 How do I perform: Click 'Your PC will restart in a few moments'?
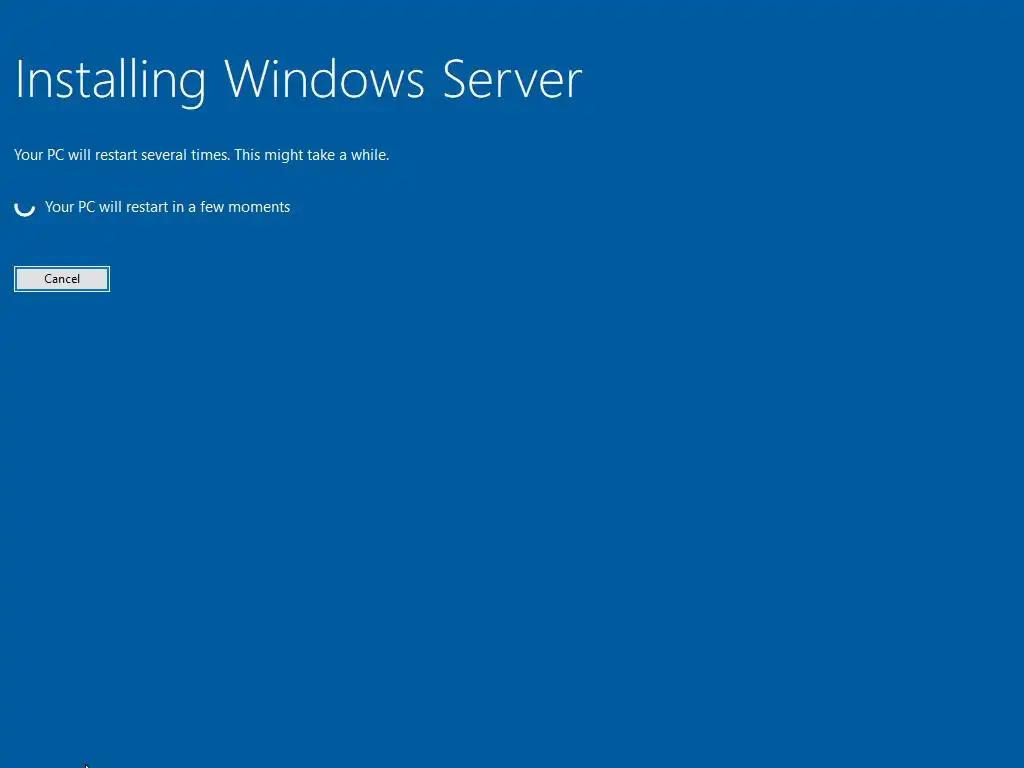click(x=167, y=207)
